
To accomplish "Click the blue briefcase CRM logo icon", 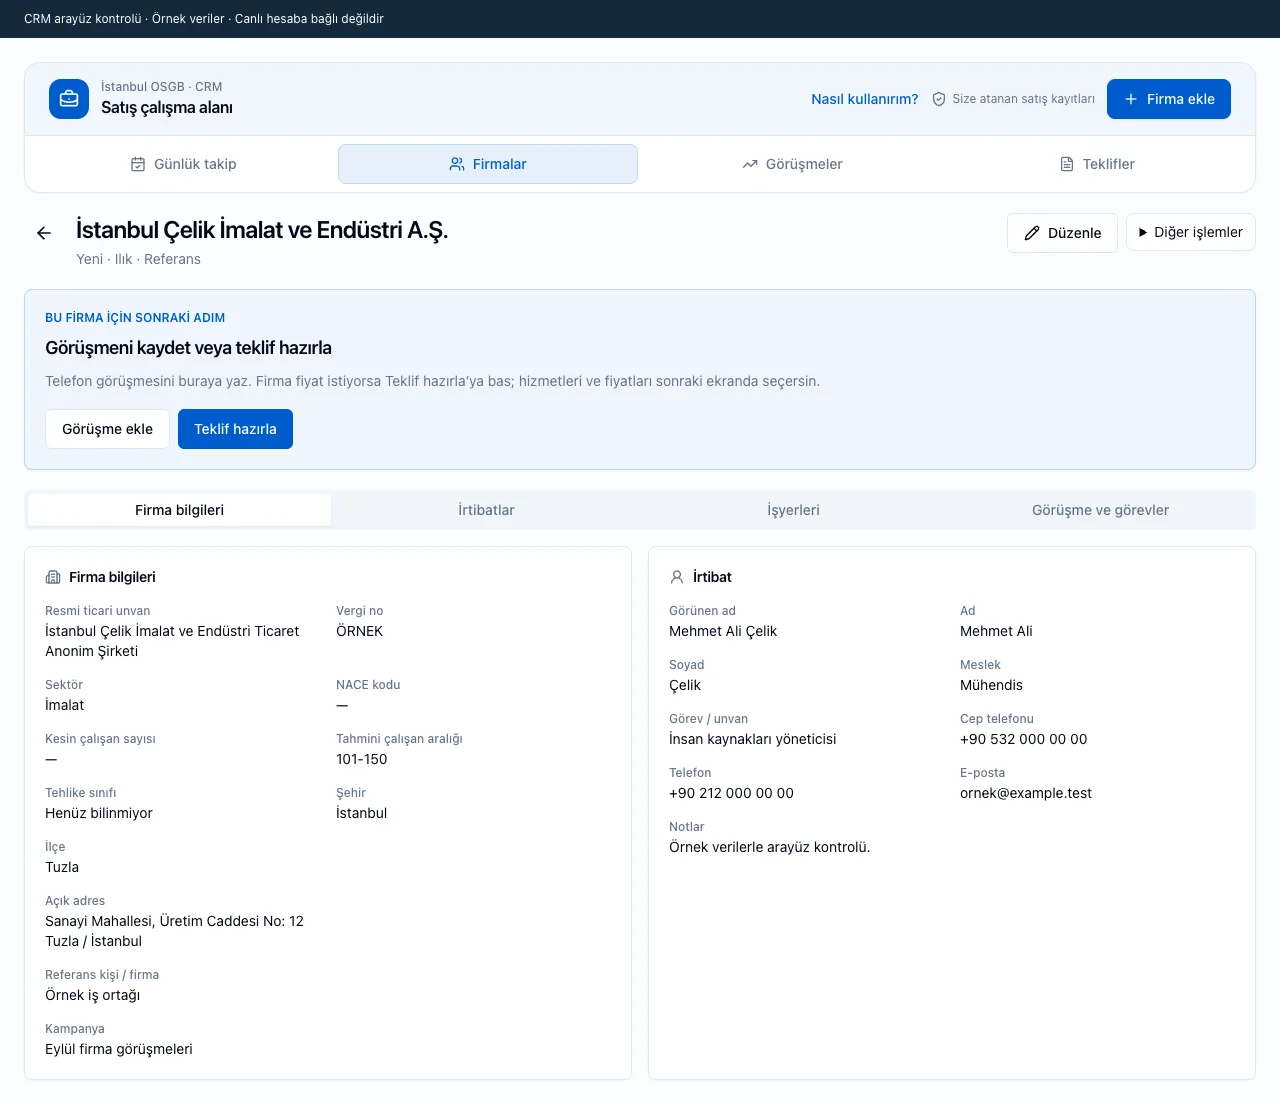I will [x=69, y=99].
